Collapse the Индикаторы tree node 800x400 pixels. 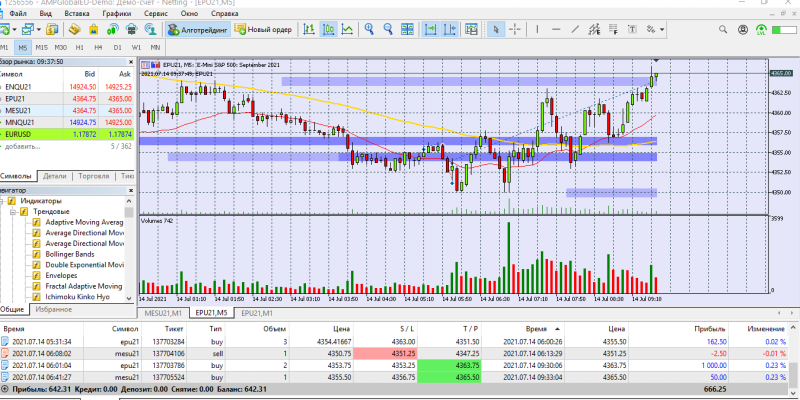[x=2, y=201]
